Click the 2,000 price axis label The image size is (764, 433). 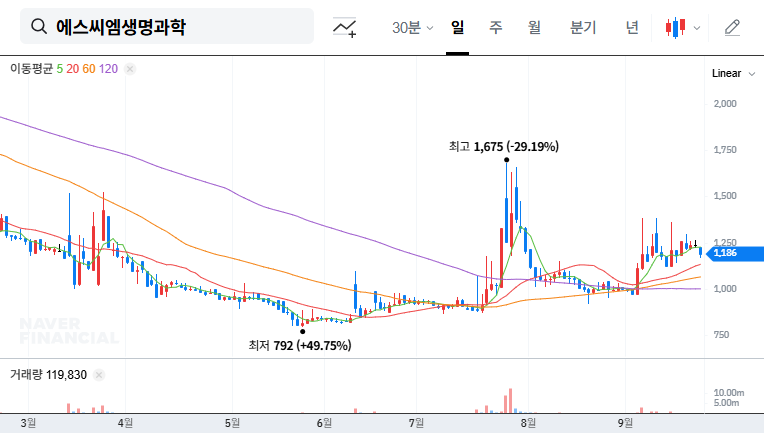pyautogui.click(x=725, y=104)
